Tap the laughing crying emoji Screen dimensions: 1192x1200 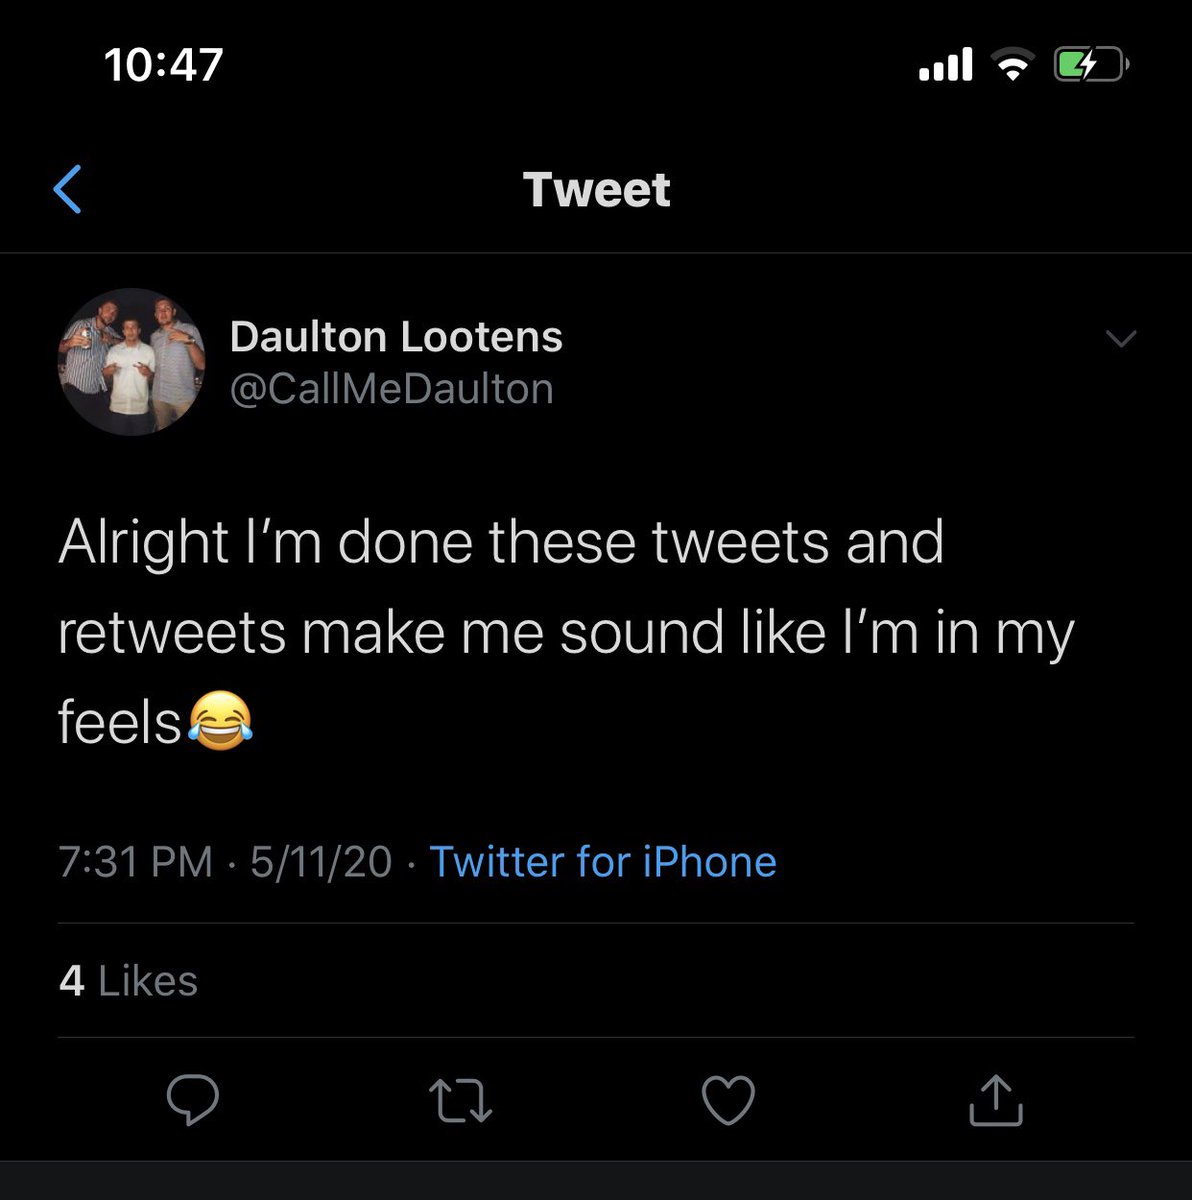220,722
